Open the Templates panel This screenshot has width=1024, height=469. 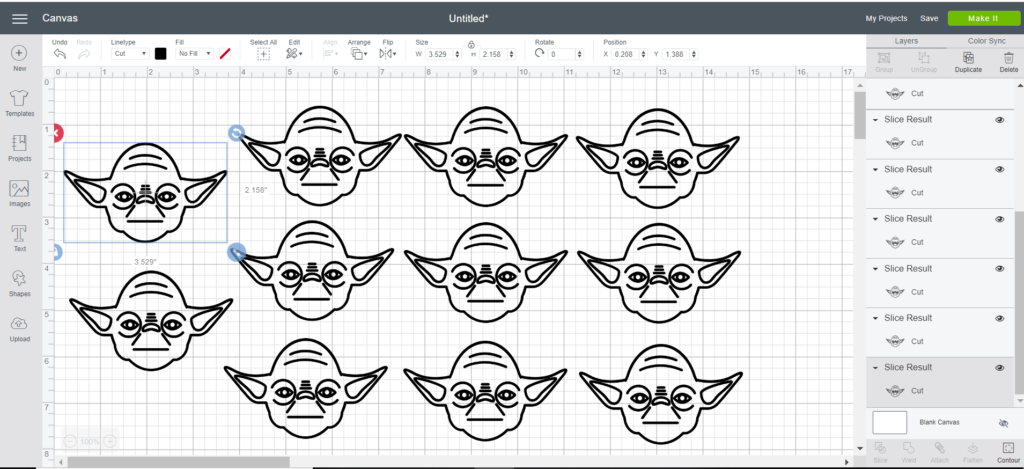(19, 103)
